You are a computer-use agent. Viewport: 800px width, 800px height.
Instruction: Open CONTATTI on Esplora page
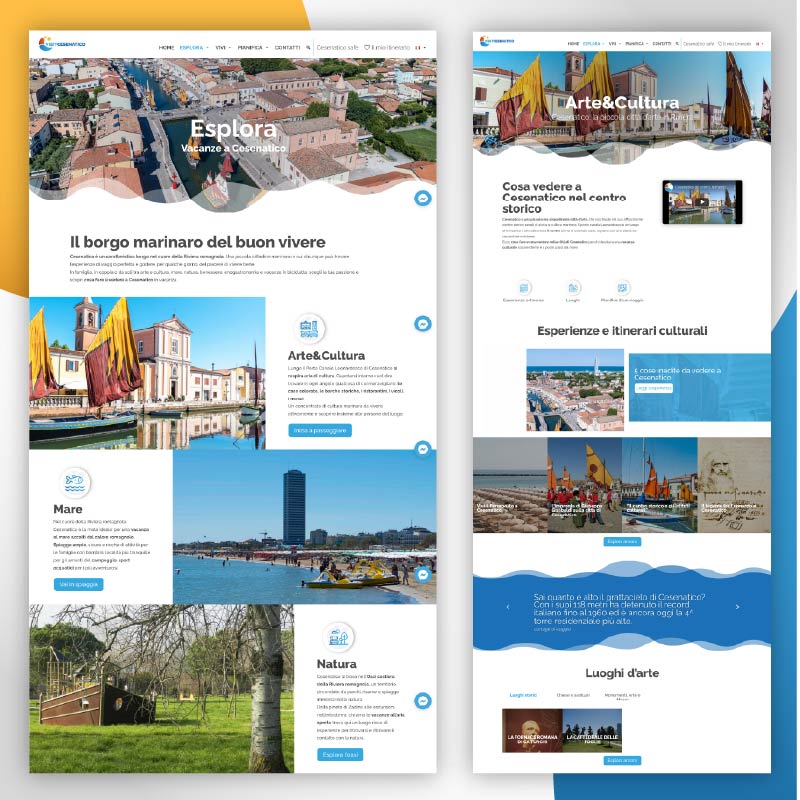[x=287, y=47]
